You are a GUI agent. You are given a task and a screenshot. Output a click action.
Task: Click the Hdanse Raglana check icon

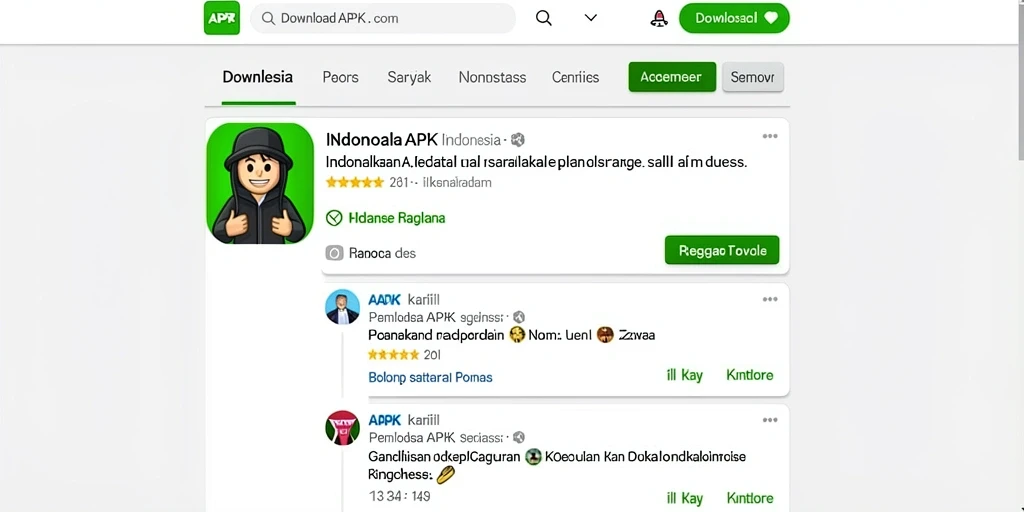point(334,218)
